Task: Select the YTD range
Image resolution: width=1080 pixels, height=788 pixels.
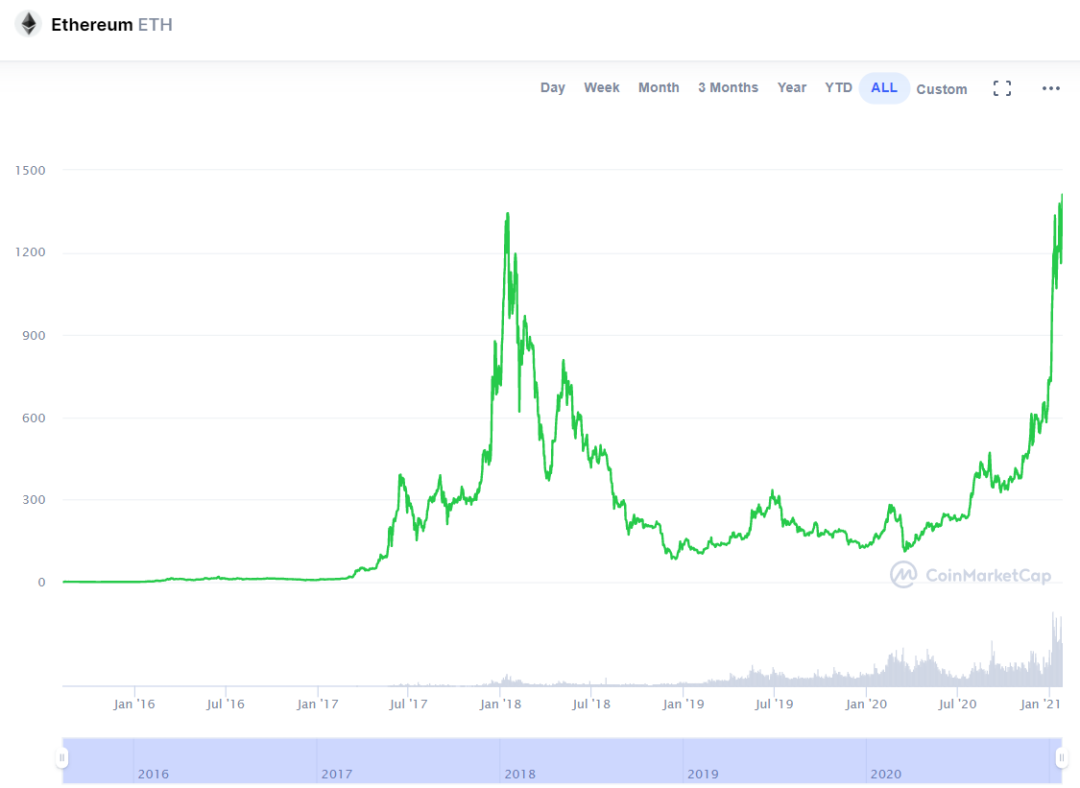Action: click(x=838, y=87)
